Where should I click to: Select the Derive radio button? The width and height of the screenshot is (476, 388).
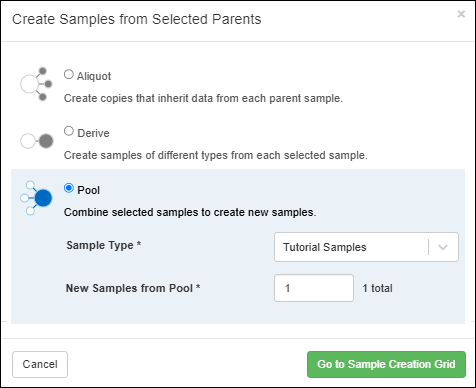pos(69,131)
